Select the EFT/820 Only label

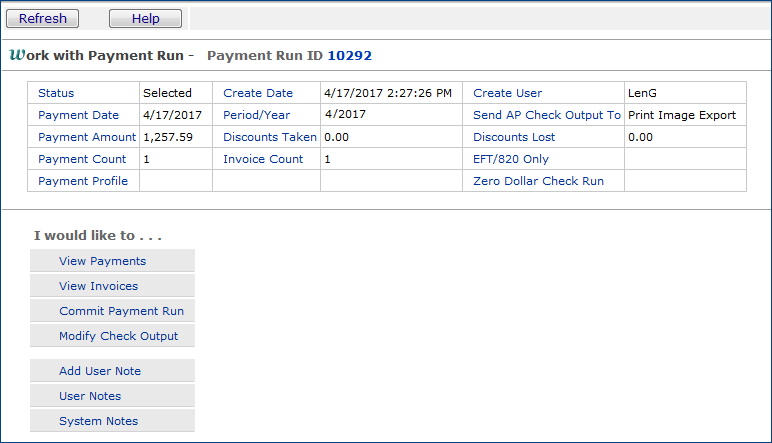511,159
